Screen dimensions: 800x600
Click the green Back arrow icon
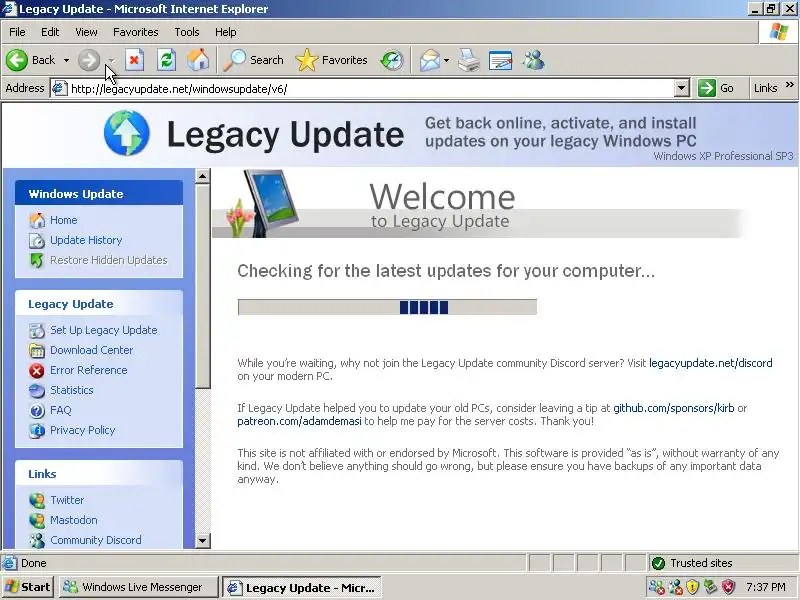tap(17, 60)
